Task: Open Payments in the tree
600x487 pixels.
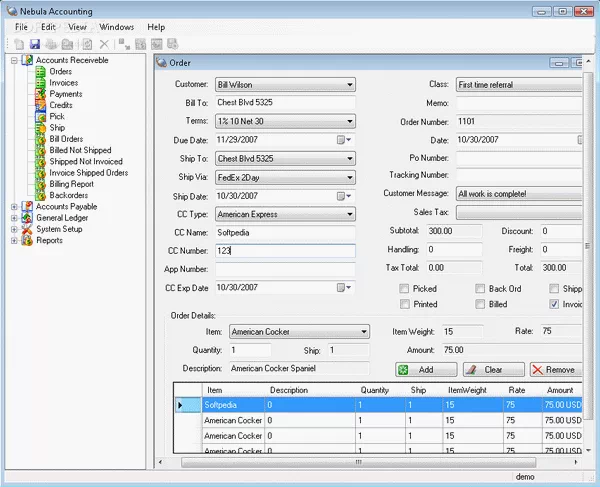Action: (66, 94)
